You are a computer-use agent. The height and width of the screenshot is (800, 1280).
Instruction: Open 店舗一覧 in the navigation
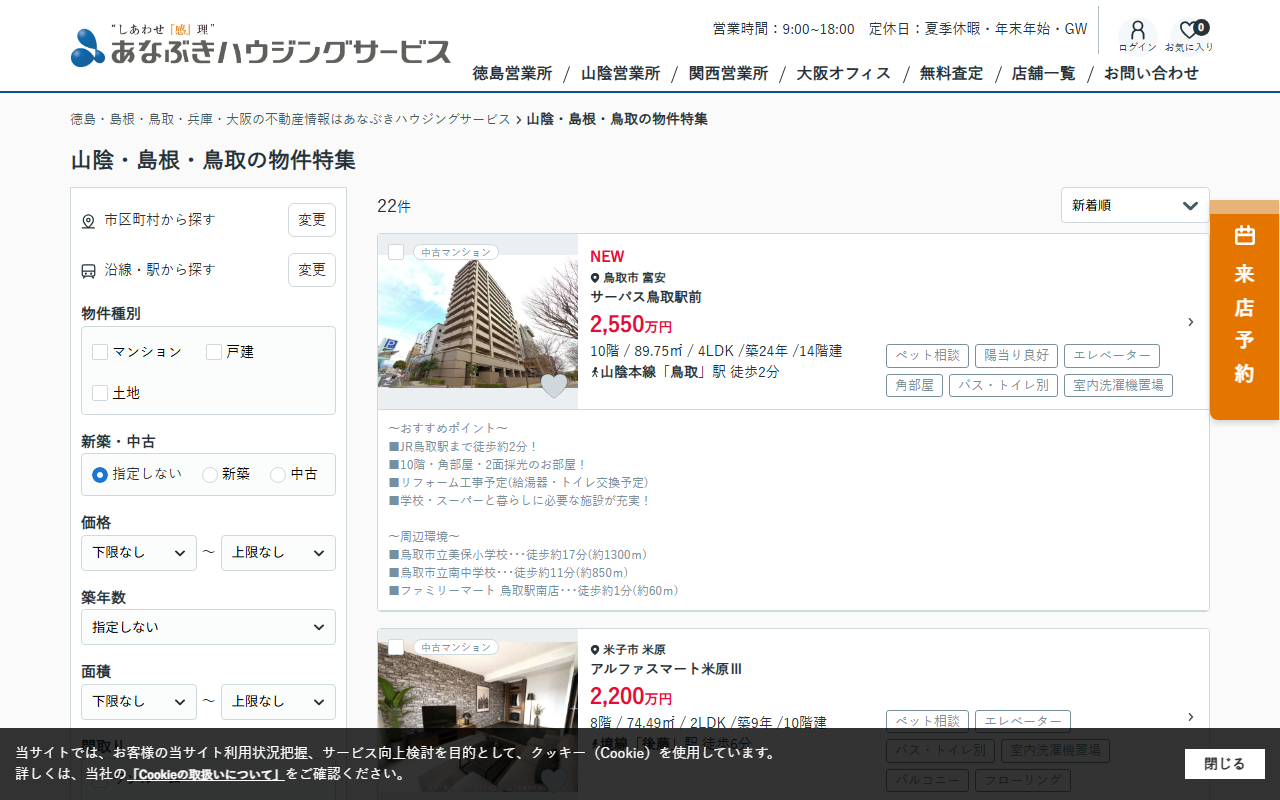(x=1043, y=73)
